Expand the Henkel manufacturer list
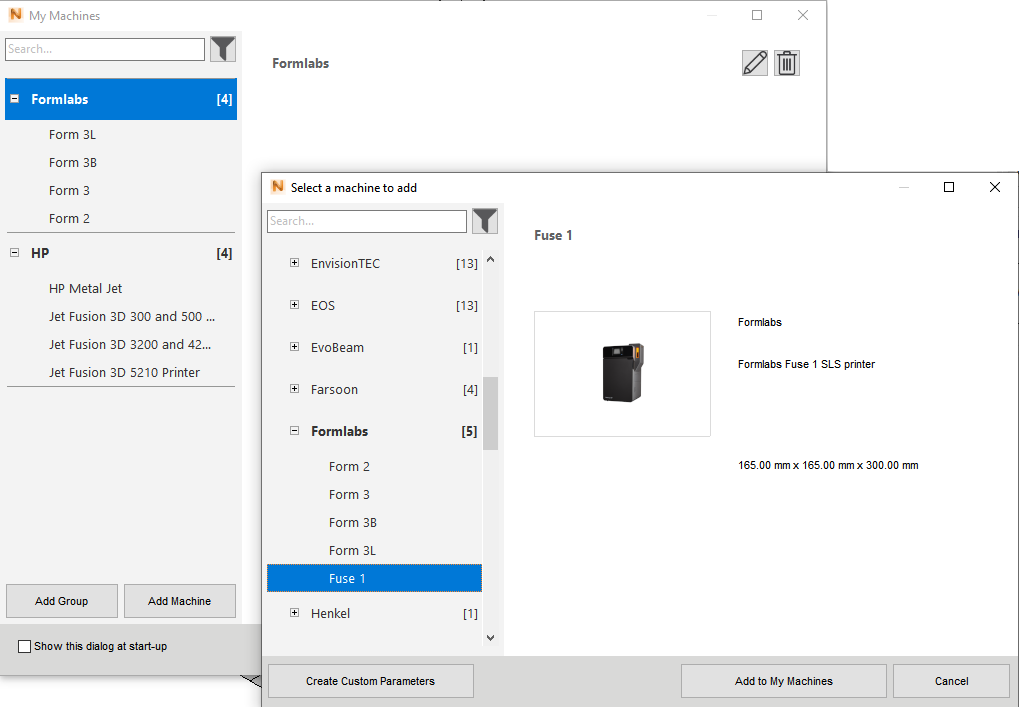Image resolution: width=1019 pixels, height=707 pixels. click(x=294, y=613)
